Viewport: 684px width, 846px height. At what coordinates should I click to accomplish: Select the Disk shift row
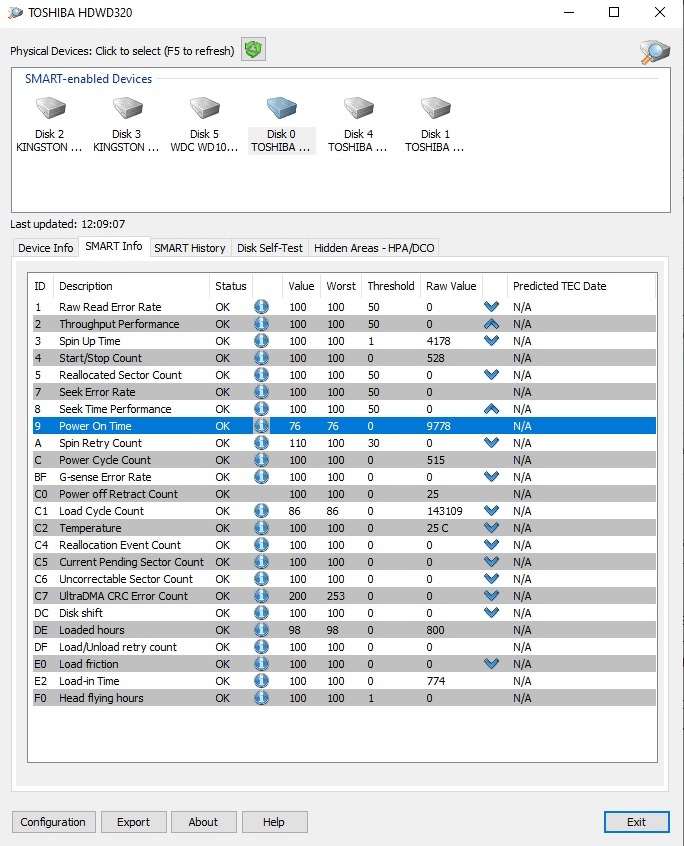[x=344, y=613]
